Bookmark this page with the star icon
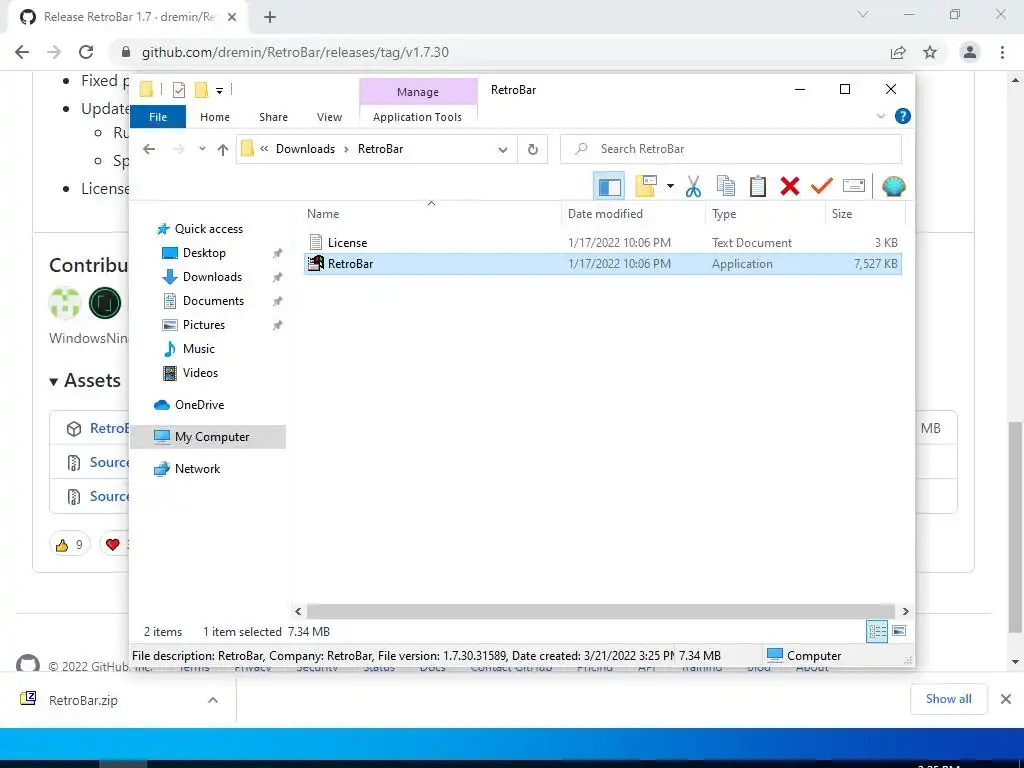This screenshot has height=768, width=1024. pyautogui.click(x=930, y=52)
